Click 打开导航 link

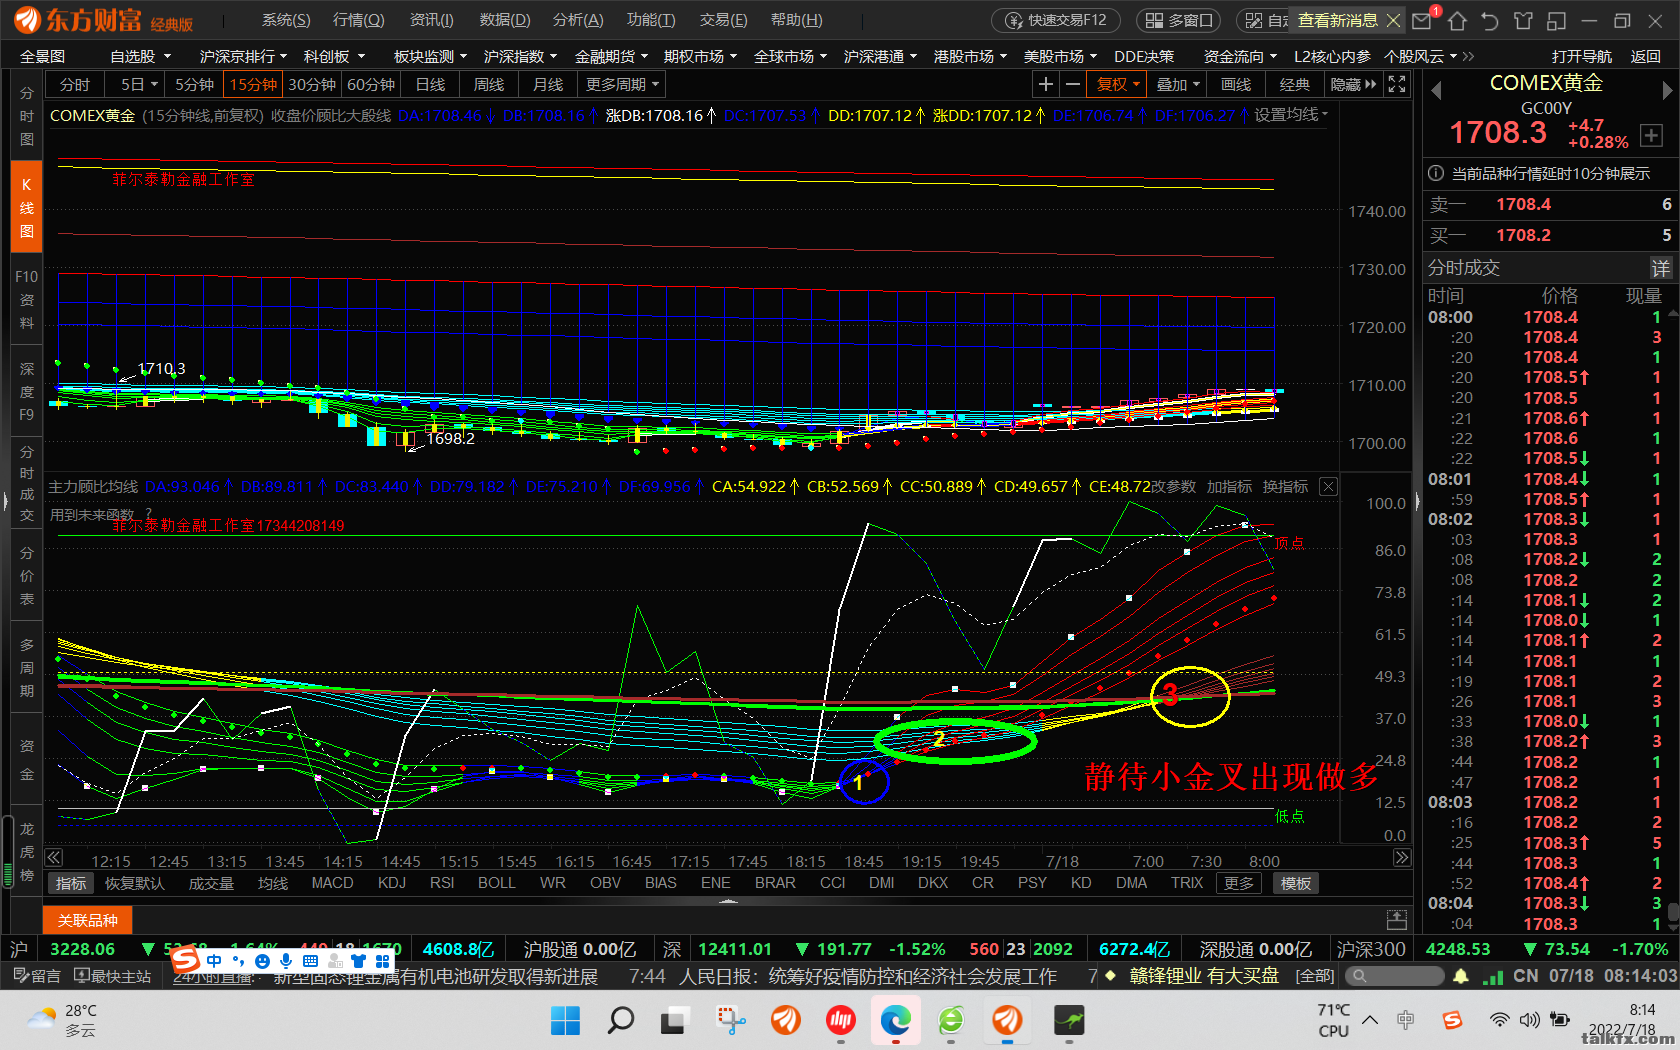(1582, 57)
